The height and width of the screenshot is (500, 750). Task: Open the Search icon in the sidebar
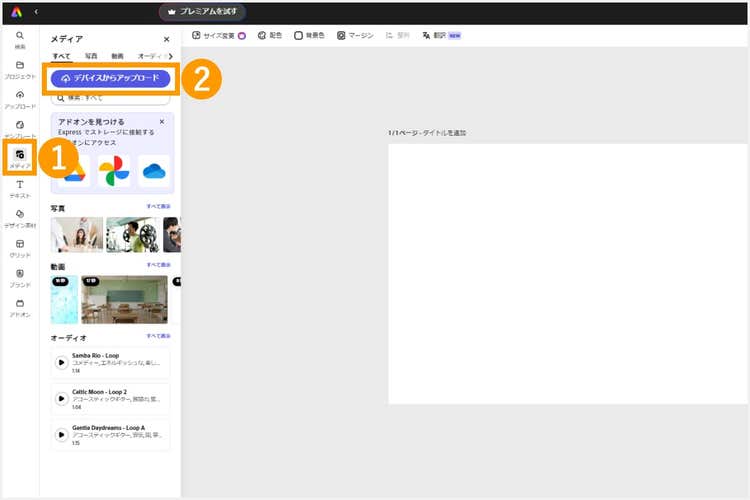point(20,40)
